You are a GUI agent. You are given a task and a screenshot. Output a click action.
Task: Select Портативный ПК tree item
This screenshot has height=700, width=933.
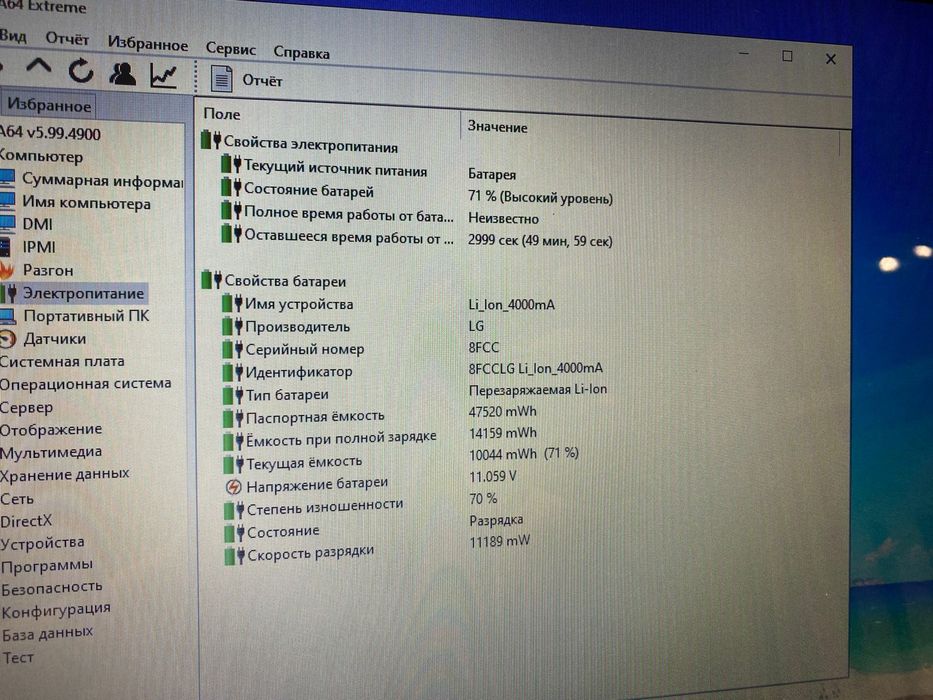[x=86, y=315]
